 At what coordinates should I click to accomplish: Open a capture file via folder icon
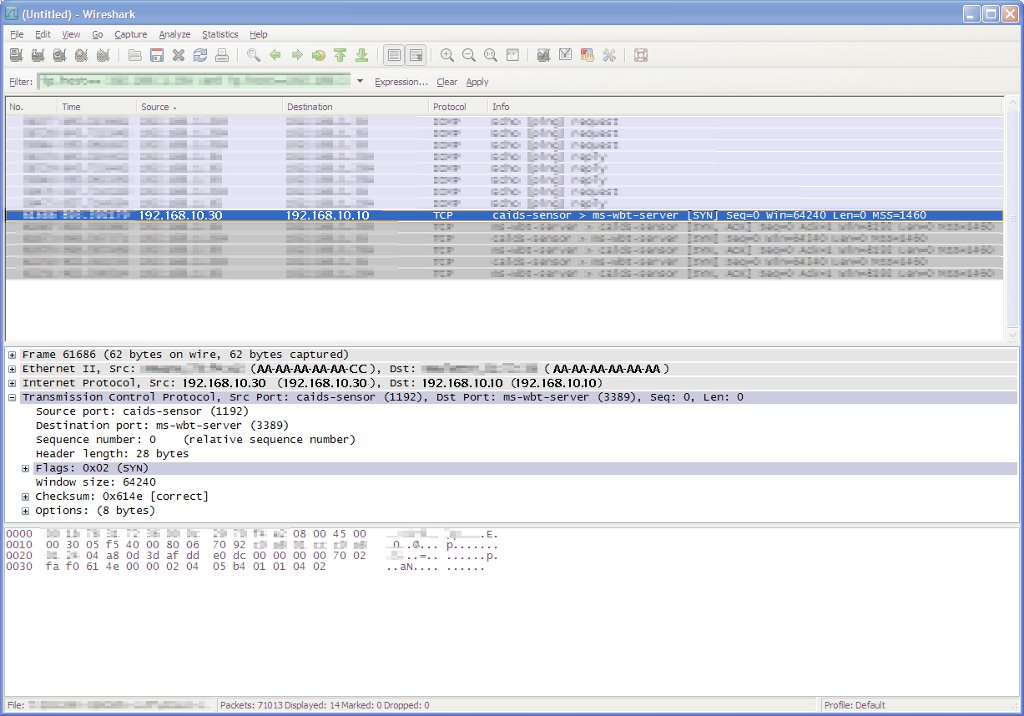pyautogui.click(x=135, y=56)
